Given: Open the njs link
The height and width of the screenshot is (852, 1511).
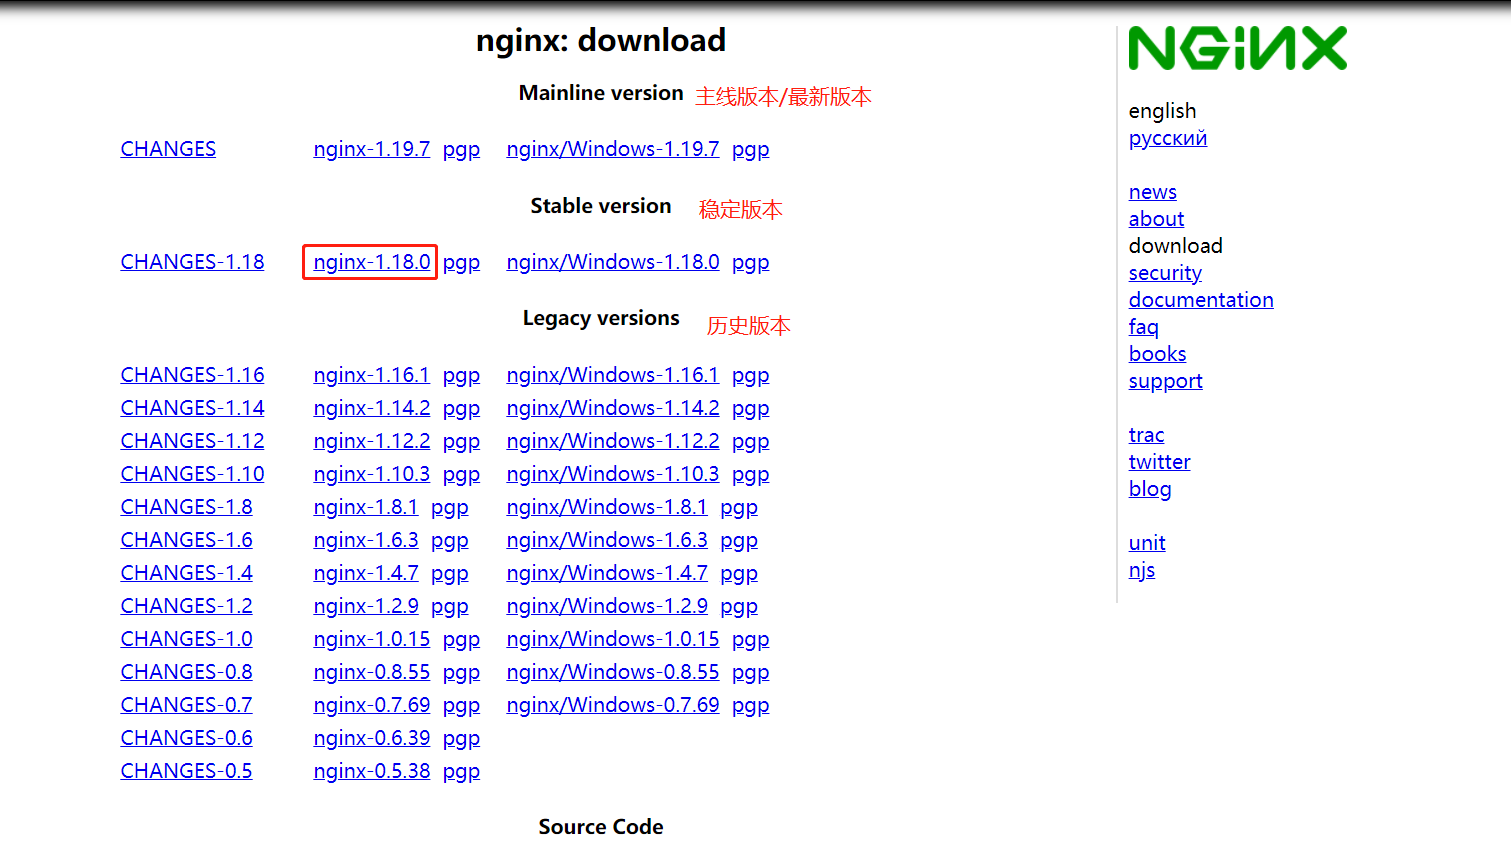Looking at the screenshot, I should 1141,570.
